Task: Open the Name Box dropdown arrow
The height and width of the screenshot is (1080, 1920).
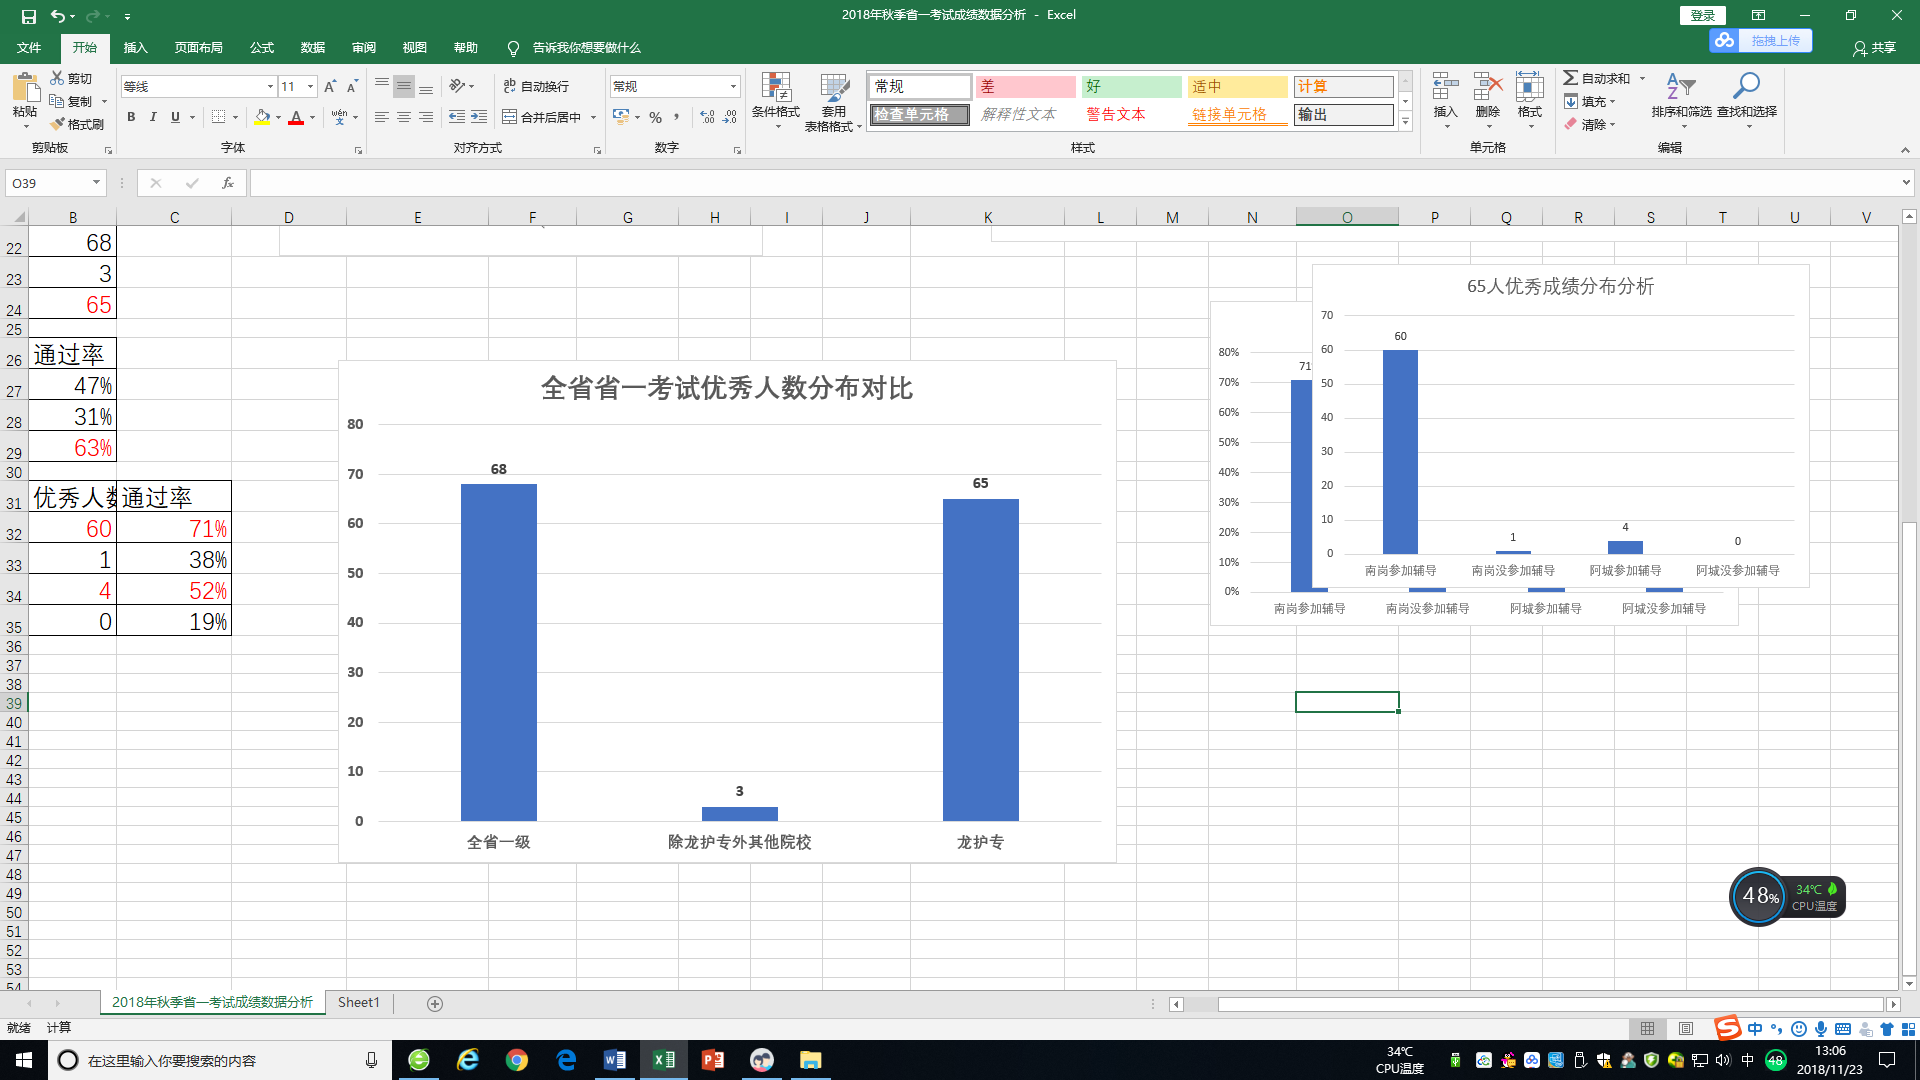Action: pos(96,183)
